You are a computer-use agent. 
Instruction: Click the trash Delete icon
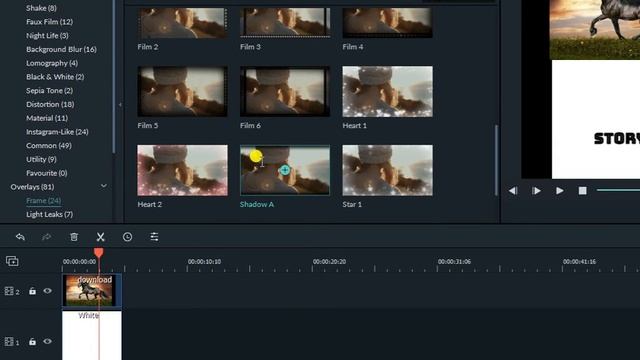click(74, 237)
